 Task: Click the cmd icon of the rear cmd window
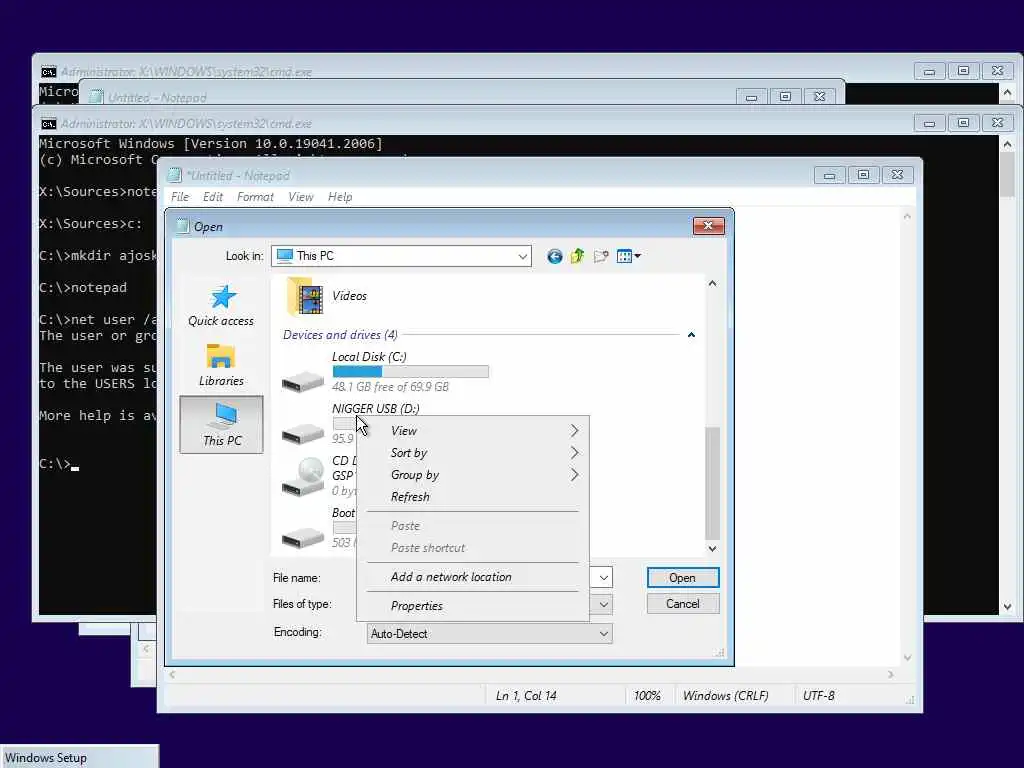(x=48, y=72)
